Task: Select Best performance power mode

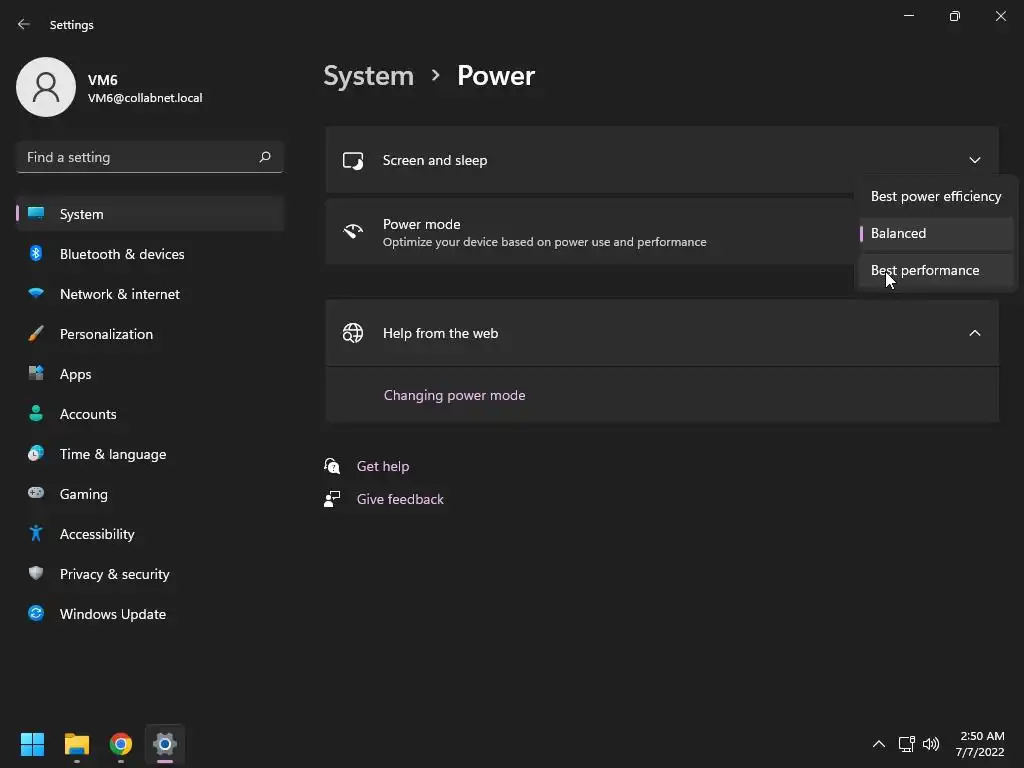Action: [x=936, y=270]
